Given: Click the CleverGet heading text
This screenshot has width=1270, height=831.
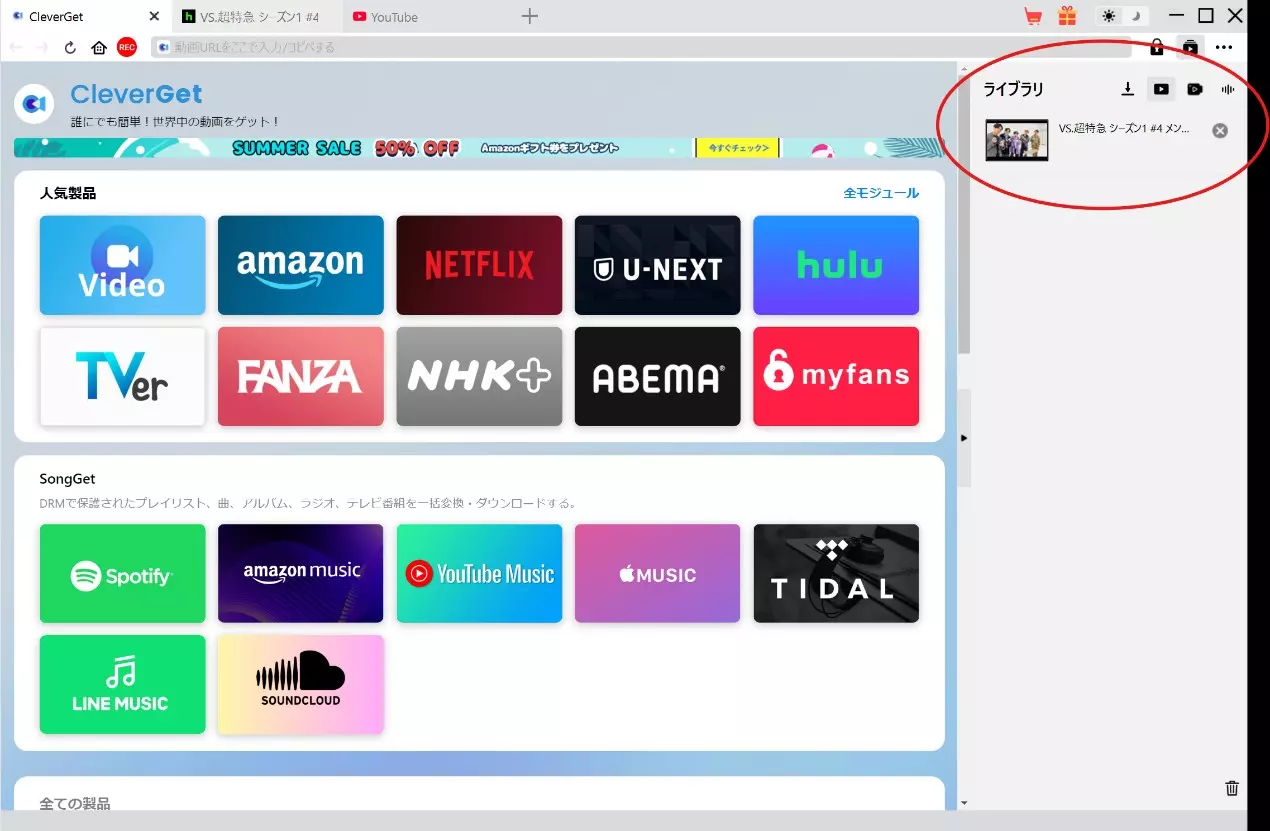Looking at the screenshot, I should pos(136,94).
